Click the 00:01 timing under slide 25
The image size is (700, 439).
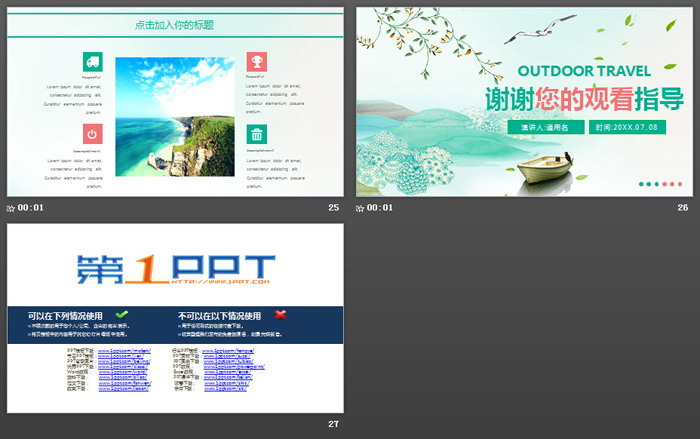point(30,208)
